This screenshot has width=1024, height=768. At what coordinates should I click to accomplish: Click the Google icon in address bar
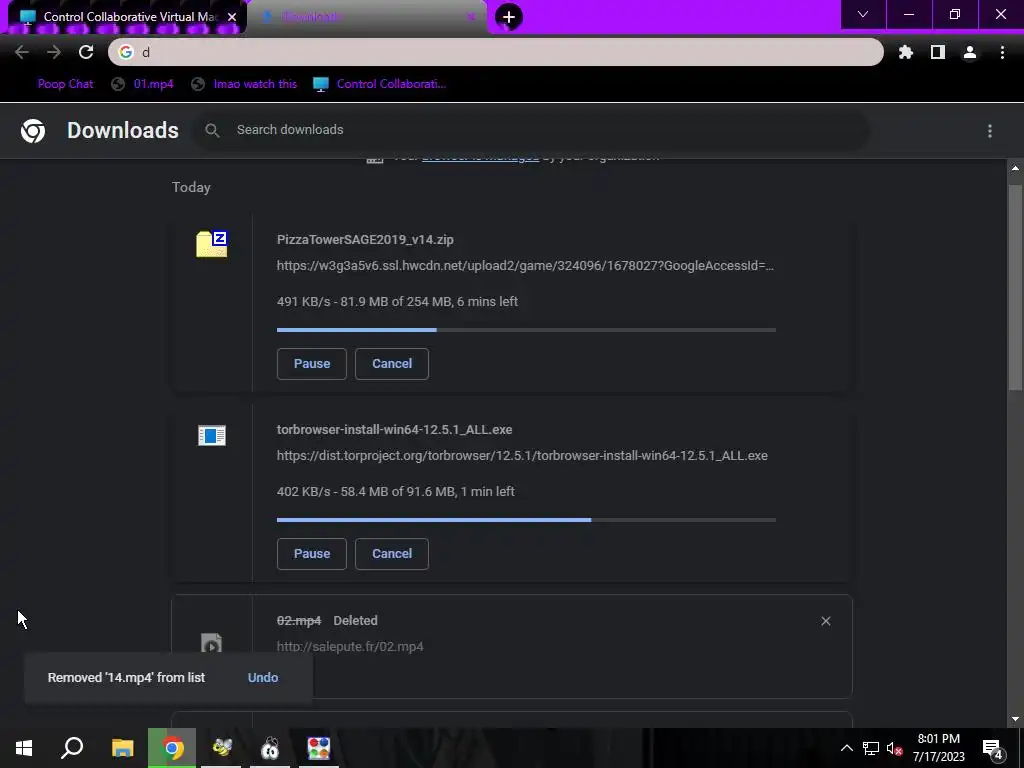[x=126, y=52]
